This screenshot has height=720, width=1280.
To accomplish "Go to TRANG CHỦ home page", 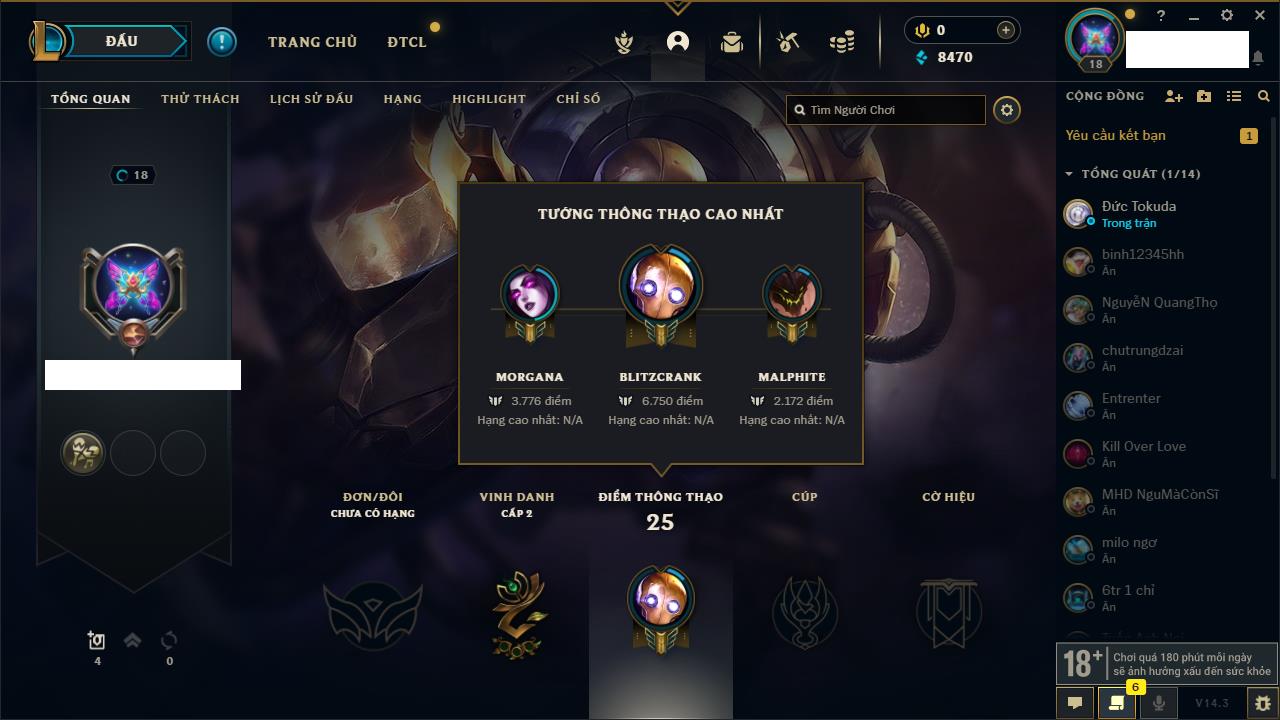I will point(312,42).
